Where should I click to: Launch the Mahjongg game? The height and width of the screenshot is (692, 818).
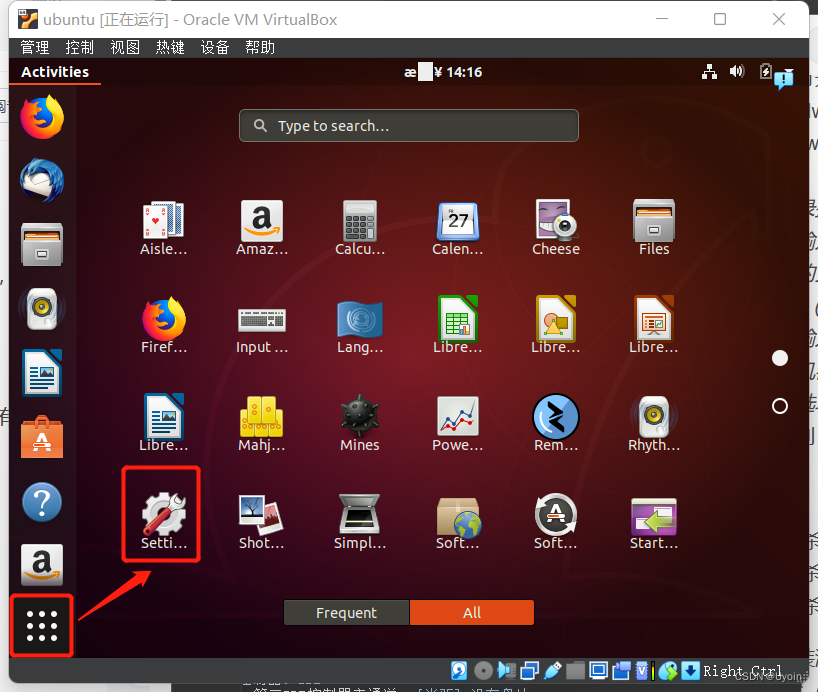point(262,424)
